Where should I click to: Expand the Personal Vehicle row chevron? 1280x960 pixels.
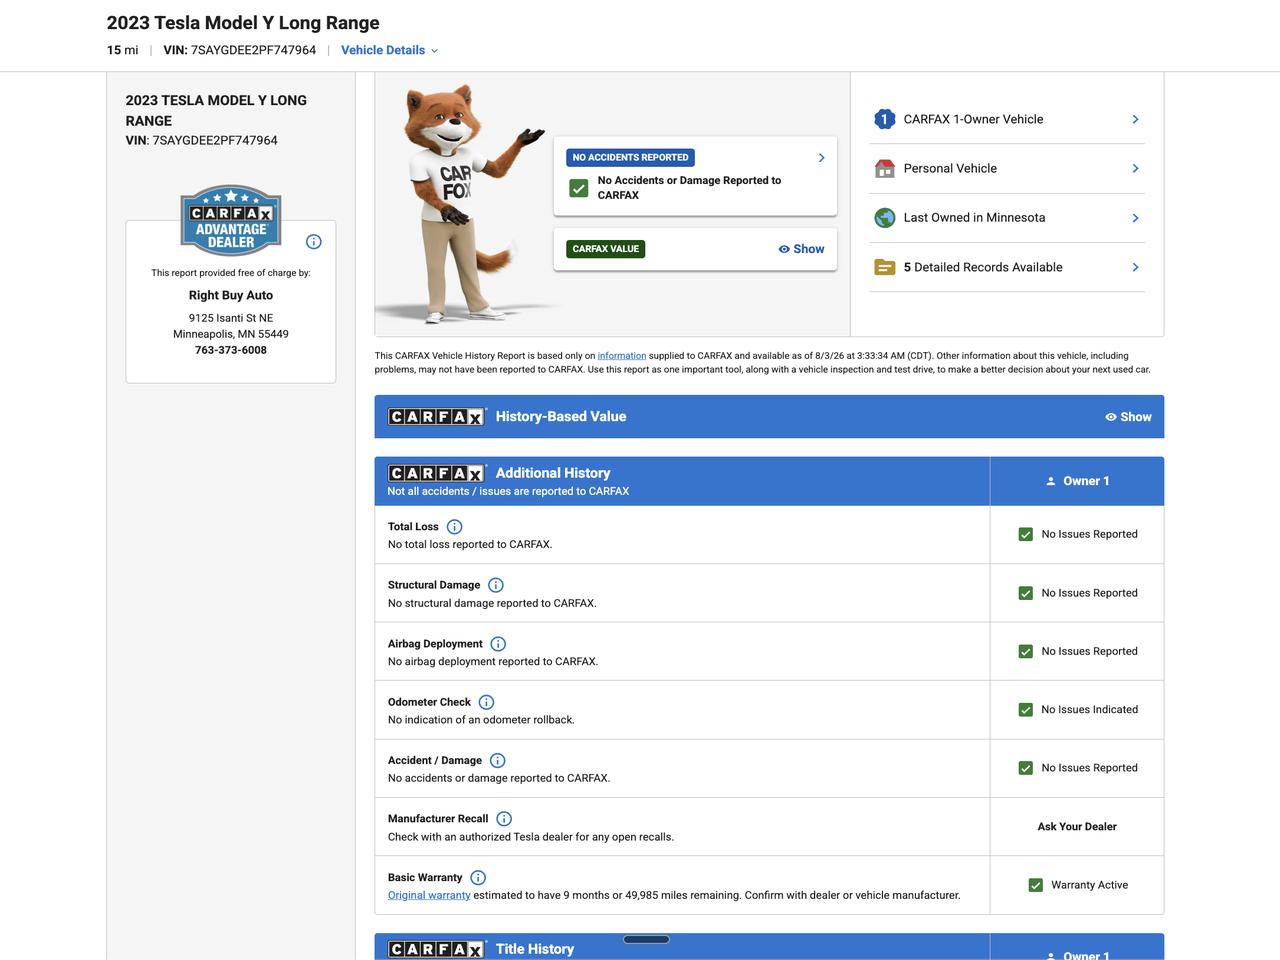click(1135, 168)
